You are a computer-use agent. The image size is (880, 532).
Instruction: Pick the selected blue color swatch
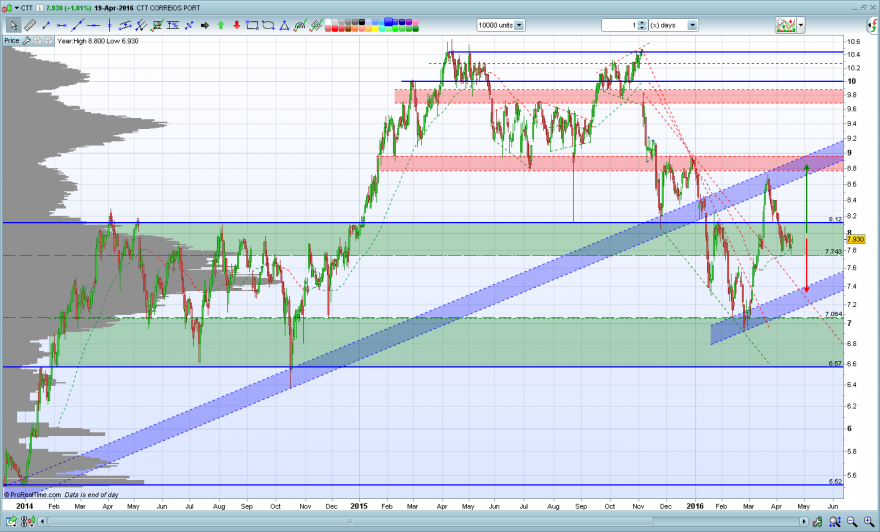pyautogui.click(x=388, y=21)
